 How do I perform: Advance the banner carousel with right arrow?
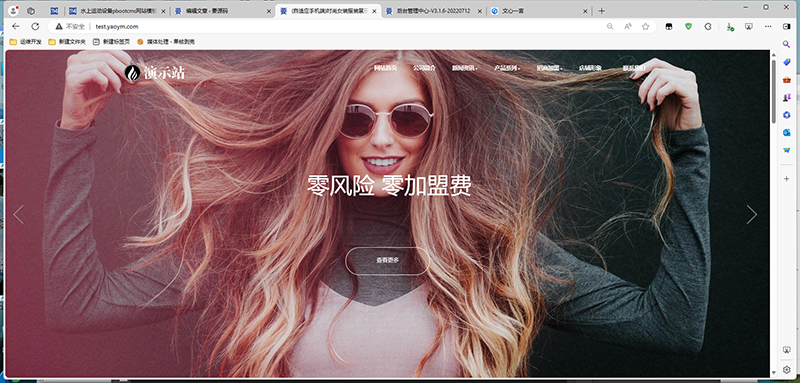coord(752,214)
